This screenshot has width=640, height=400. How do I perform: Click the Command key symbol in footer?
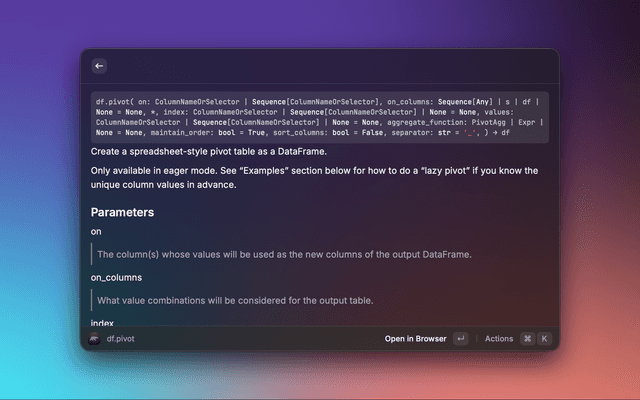pyautogui.click(x=527, y=339)
